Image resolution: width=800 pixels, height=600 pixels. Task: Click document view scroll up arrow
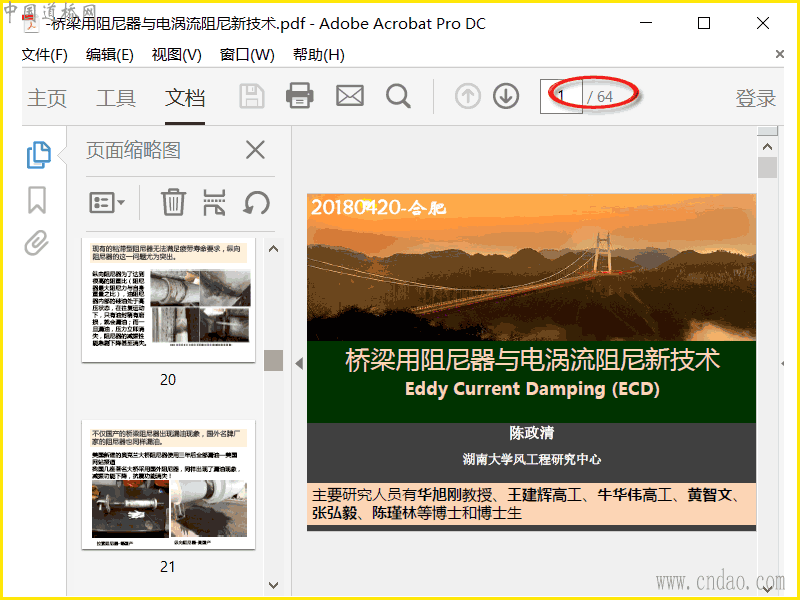pos(767,147)
